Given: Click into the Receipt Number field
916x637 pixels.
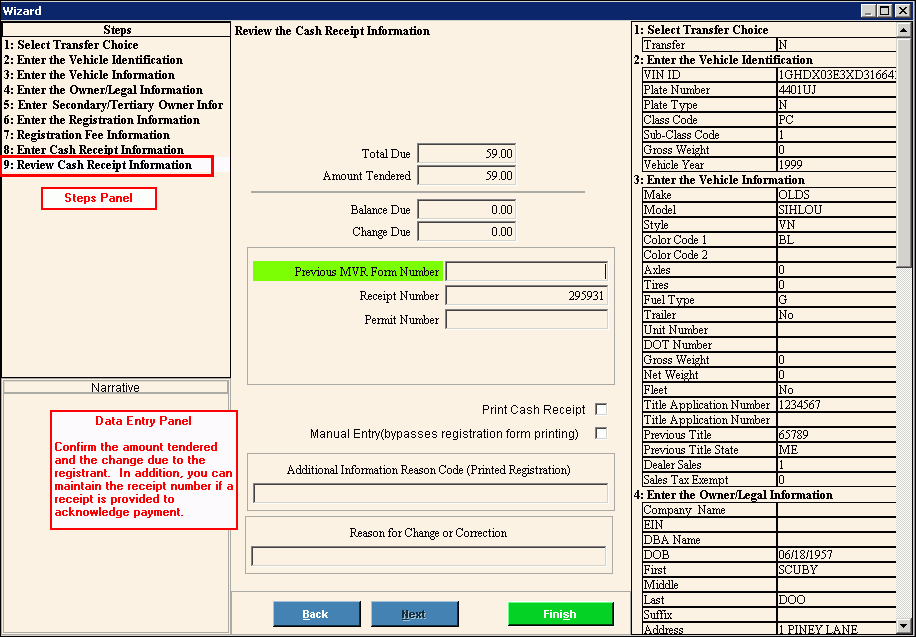Looking at the screenshot, I should point(526,295).
